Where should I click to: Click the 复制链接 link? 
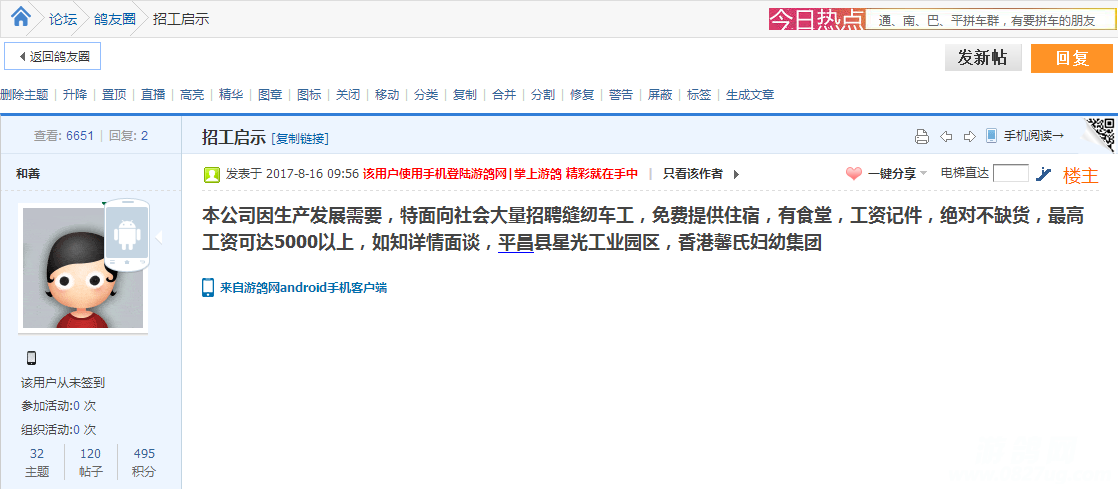[300, 138]
